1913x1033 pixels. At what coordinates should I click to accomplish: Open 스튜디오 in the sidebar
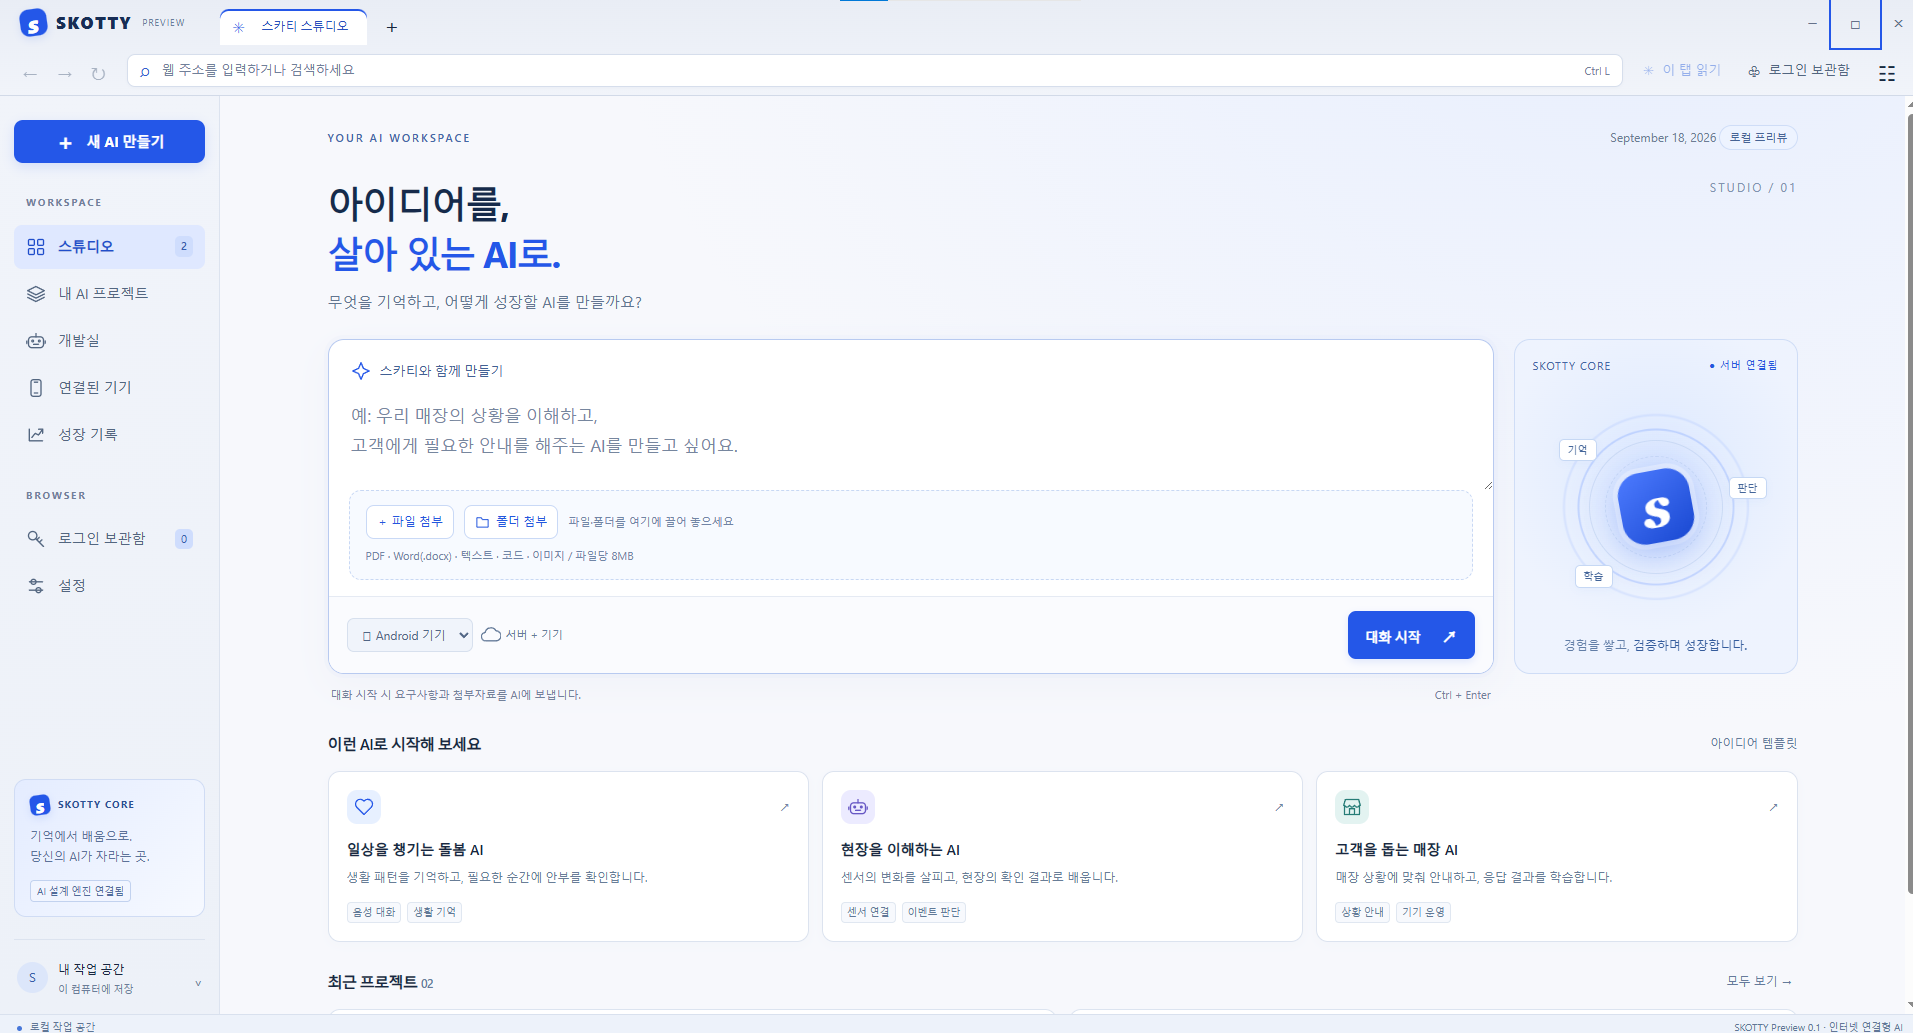point(109,247)
